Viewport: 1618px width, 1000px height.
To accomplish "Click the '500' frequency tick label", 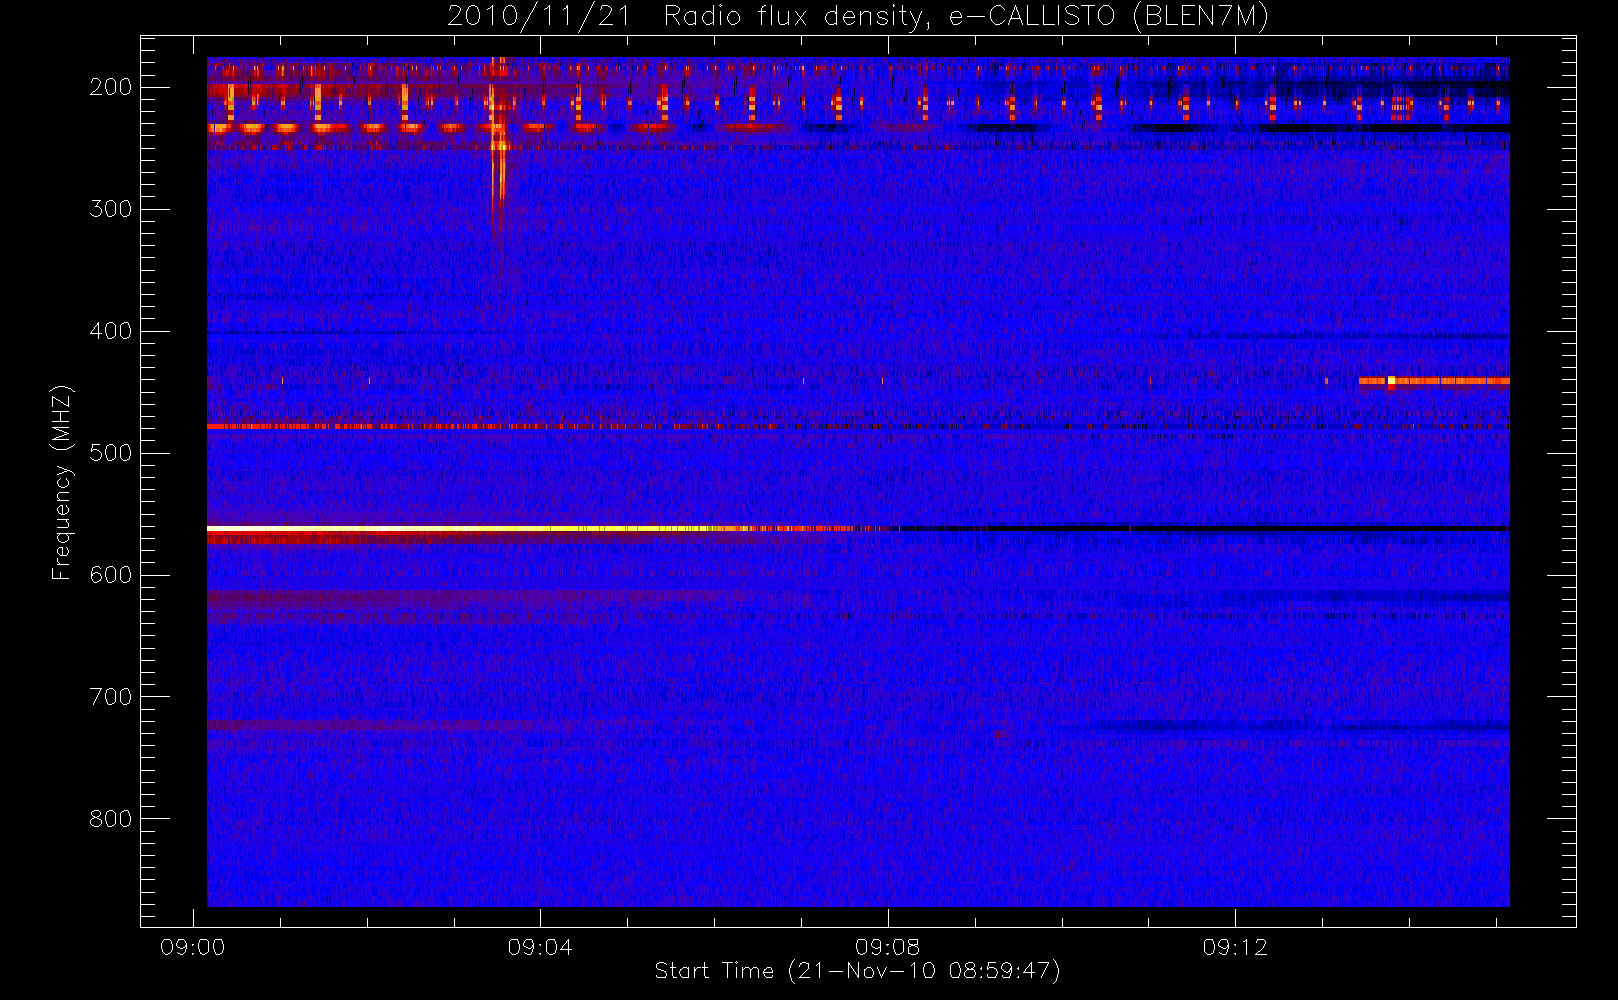I will click(x=111, y=453).
